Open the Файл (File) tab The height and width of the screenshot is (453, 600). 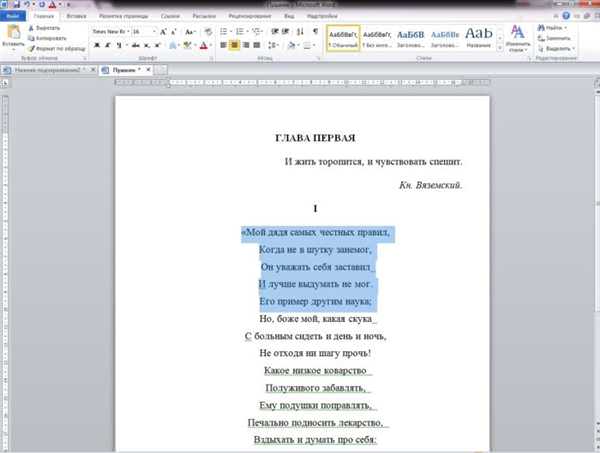13,16
